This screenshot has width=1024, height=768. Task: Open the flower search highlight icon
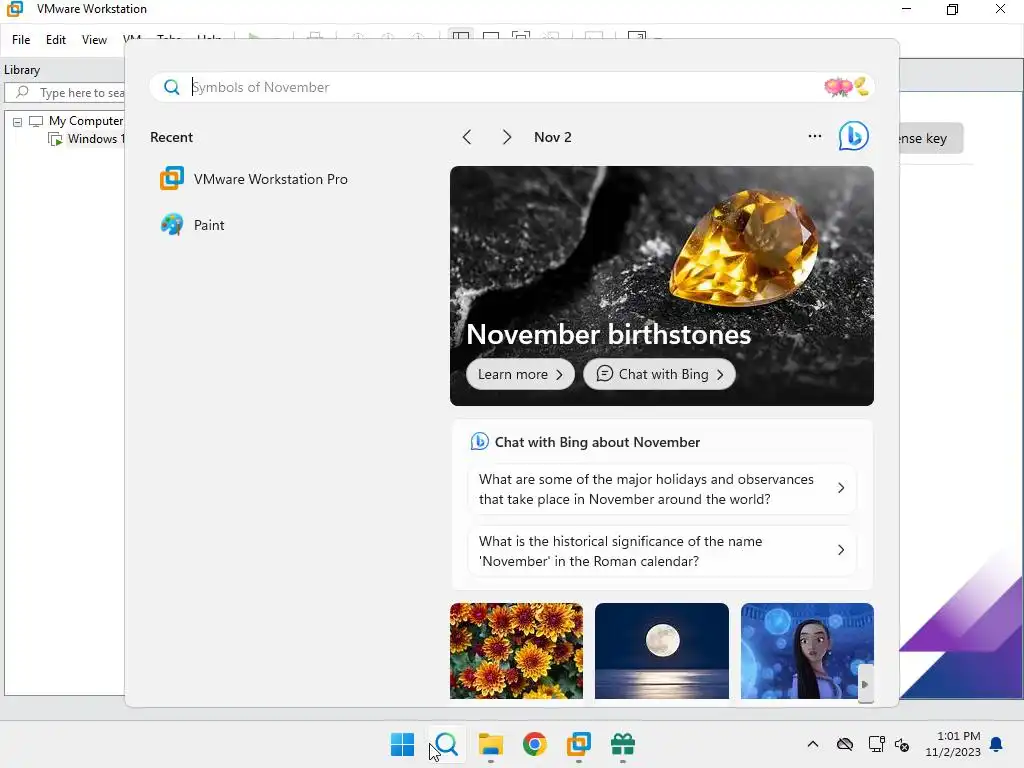pyautogui.click(x=846, y=86)
